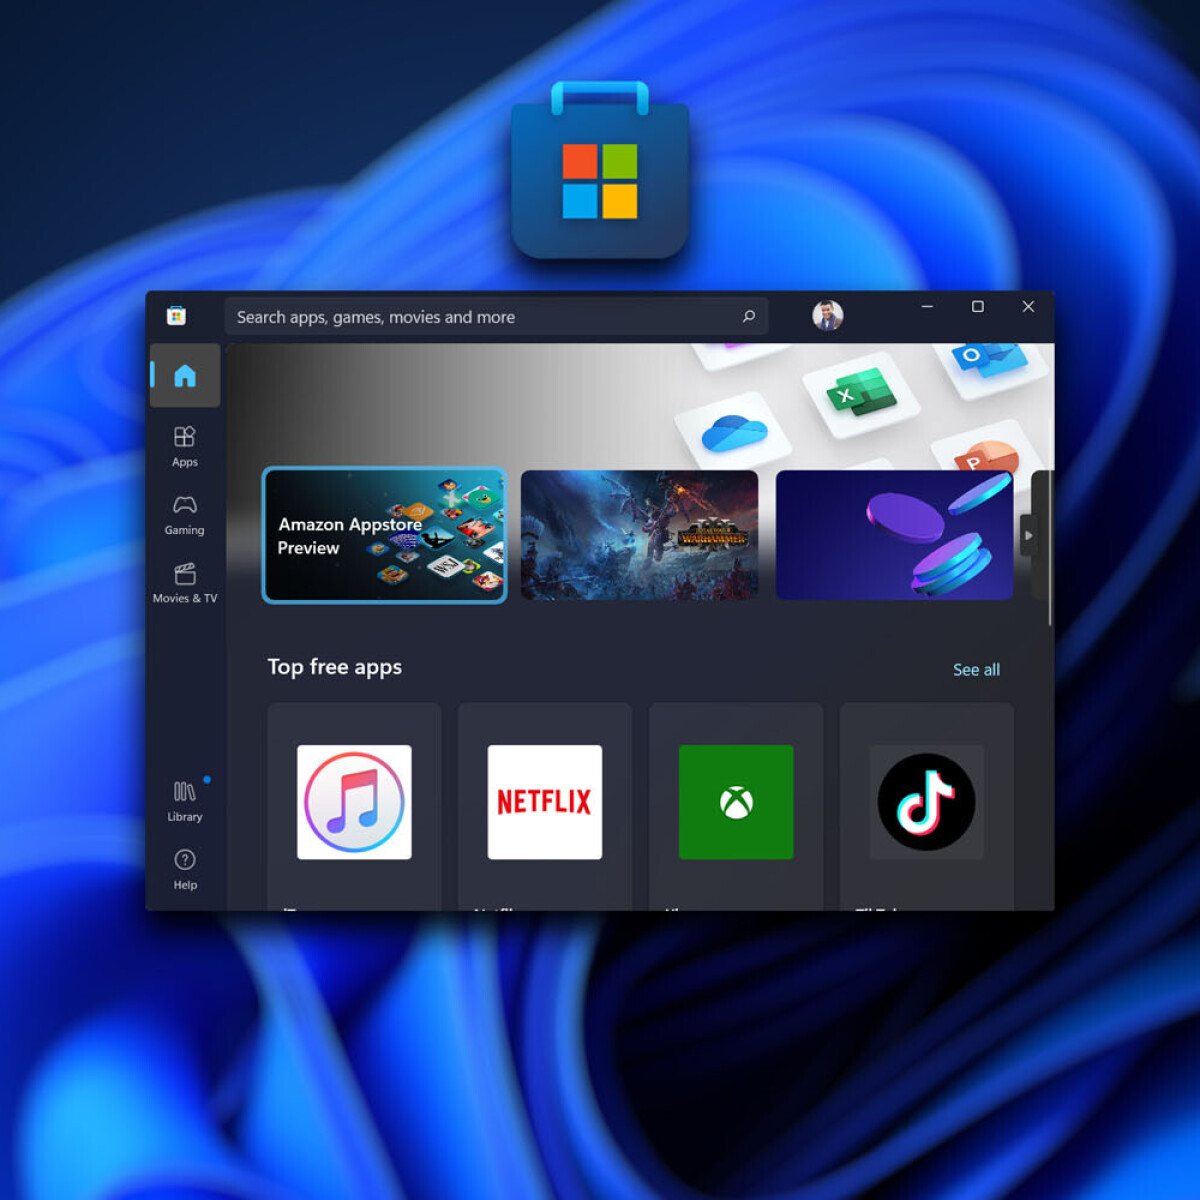1200x1200 pixels.
Task: Open the Xbox app tile
Action: (x=736, y=806)
